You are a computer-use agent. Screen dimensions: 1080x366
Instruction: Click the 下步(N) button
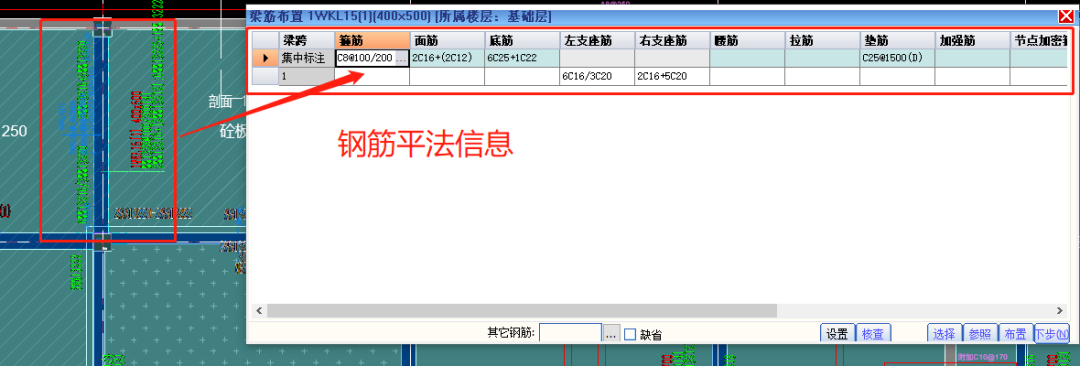coord(1052,334)
